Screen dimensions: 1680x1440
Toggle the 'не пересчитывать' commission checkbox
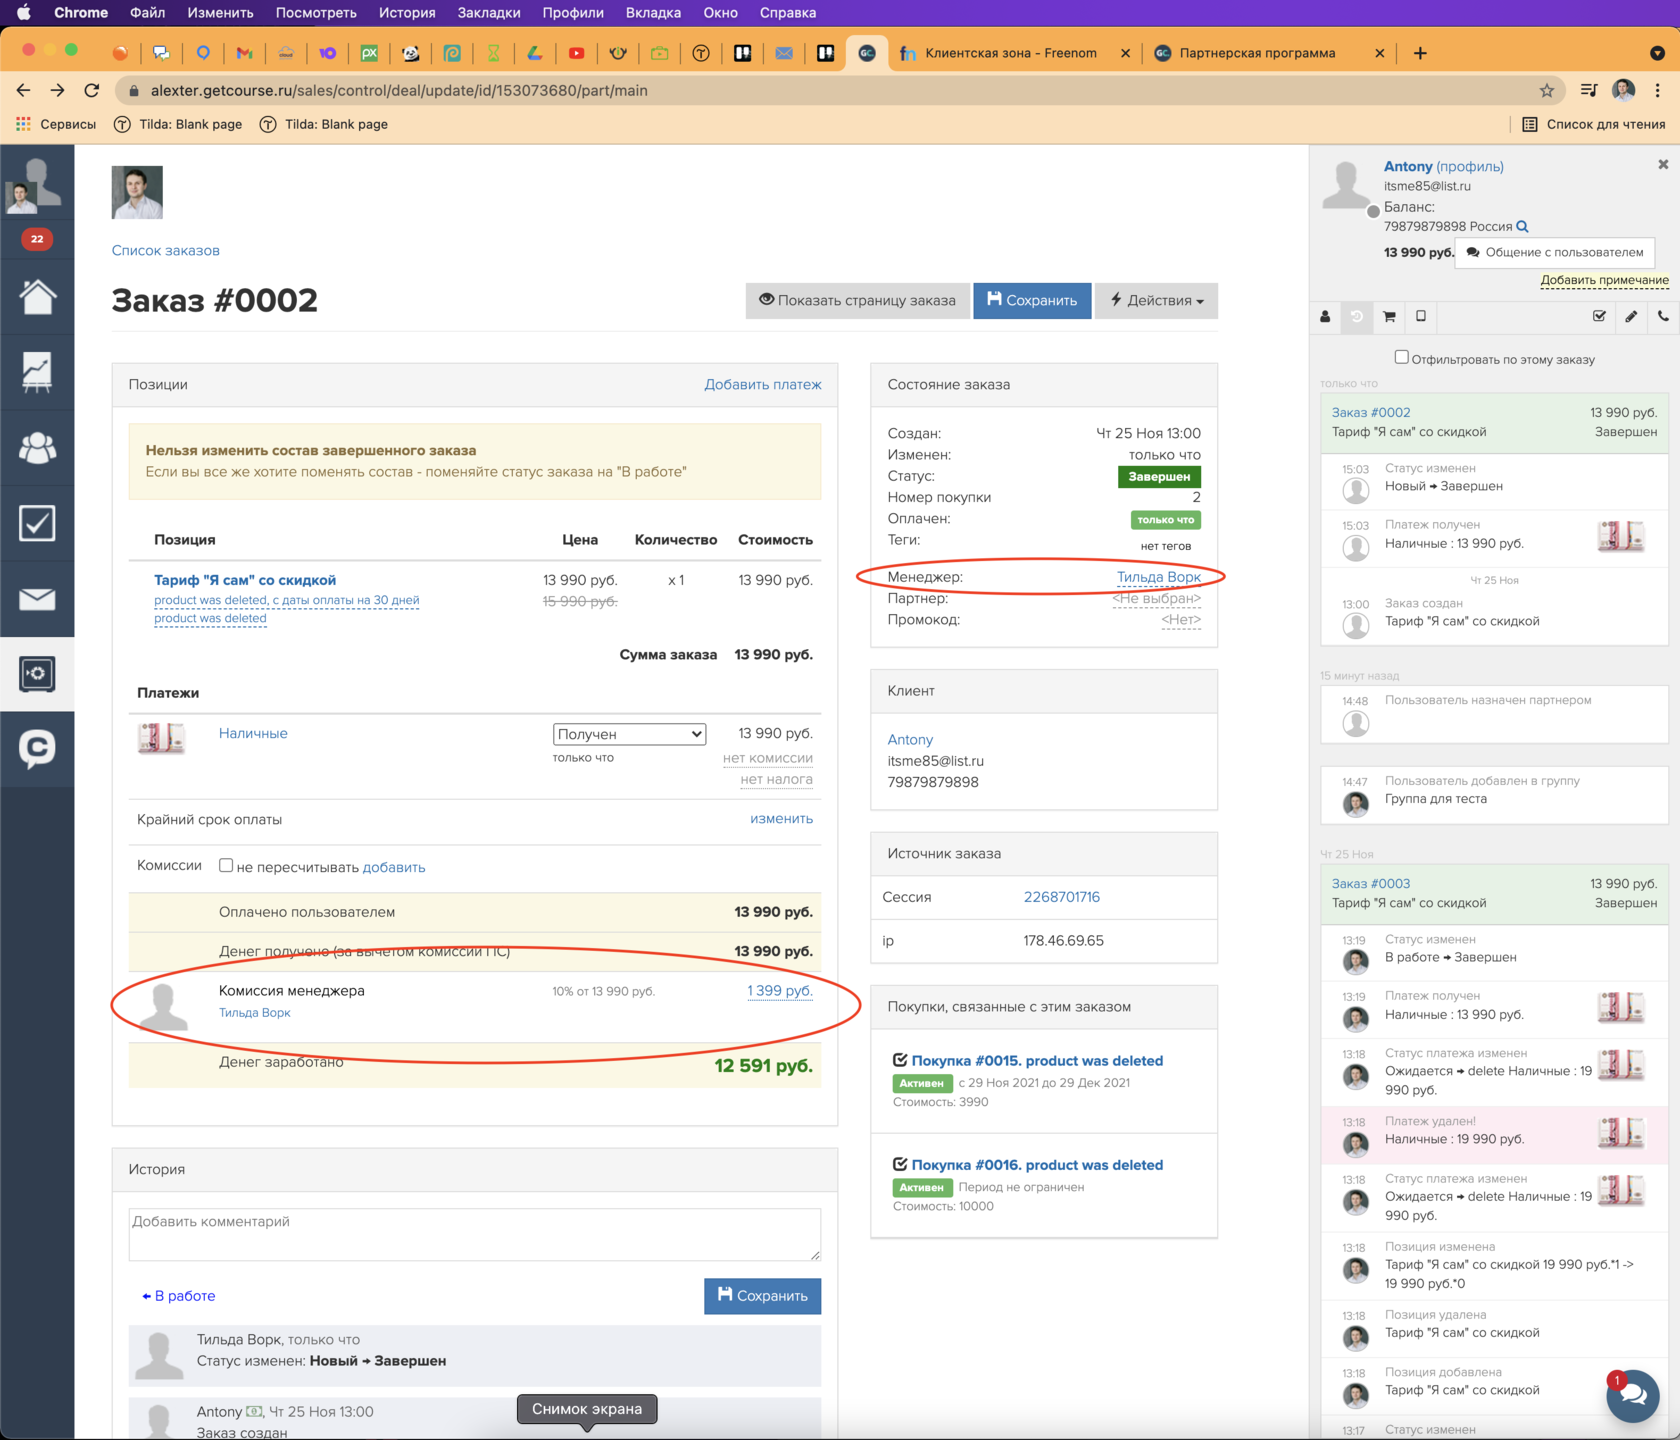pyautogui.click(x=226, y=866)
